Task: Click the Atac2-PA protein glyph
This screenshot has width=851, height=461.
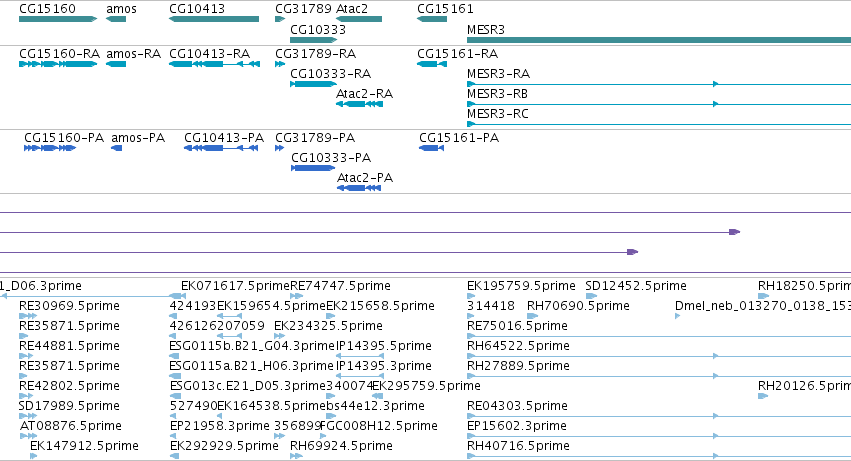Action: (x=359, y=188)
